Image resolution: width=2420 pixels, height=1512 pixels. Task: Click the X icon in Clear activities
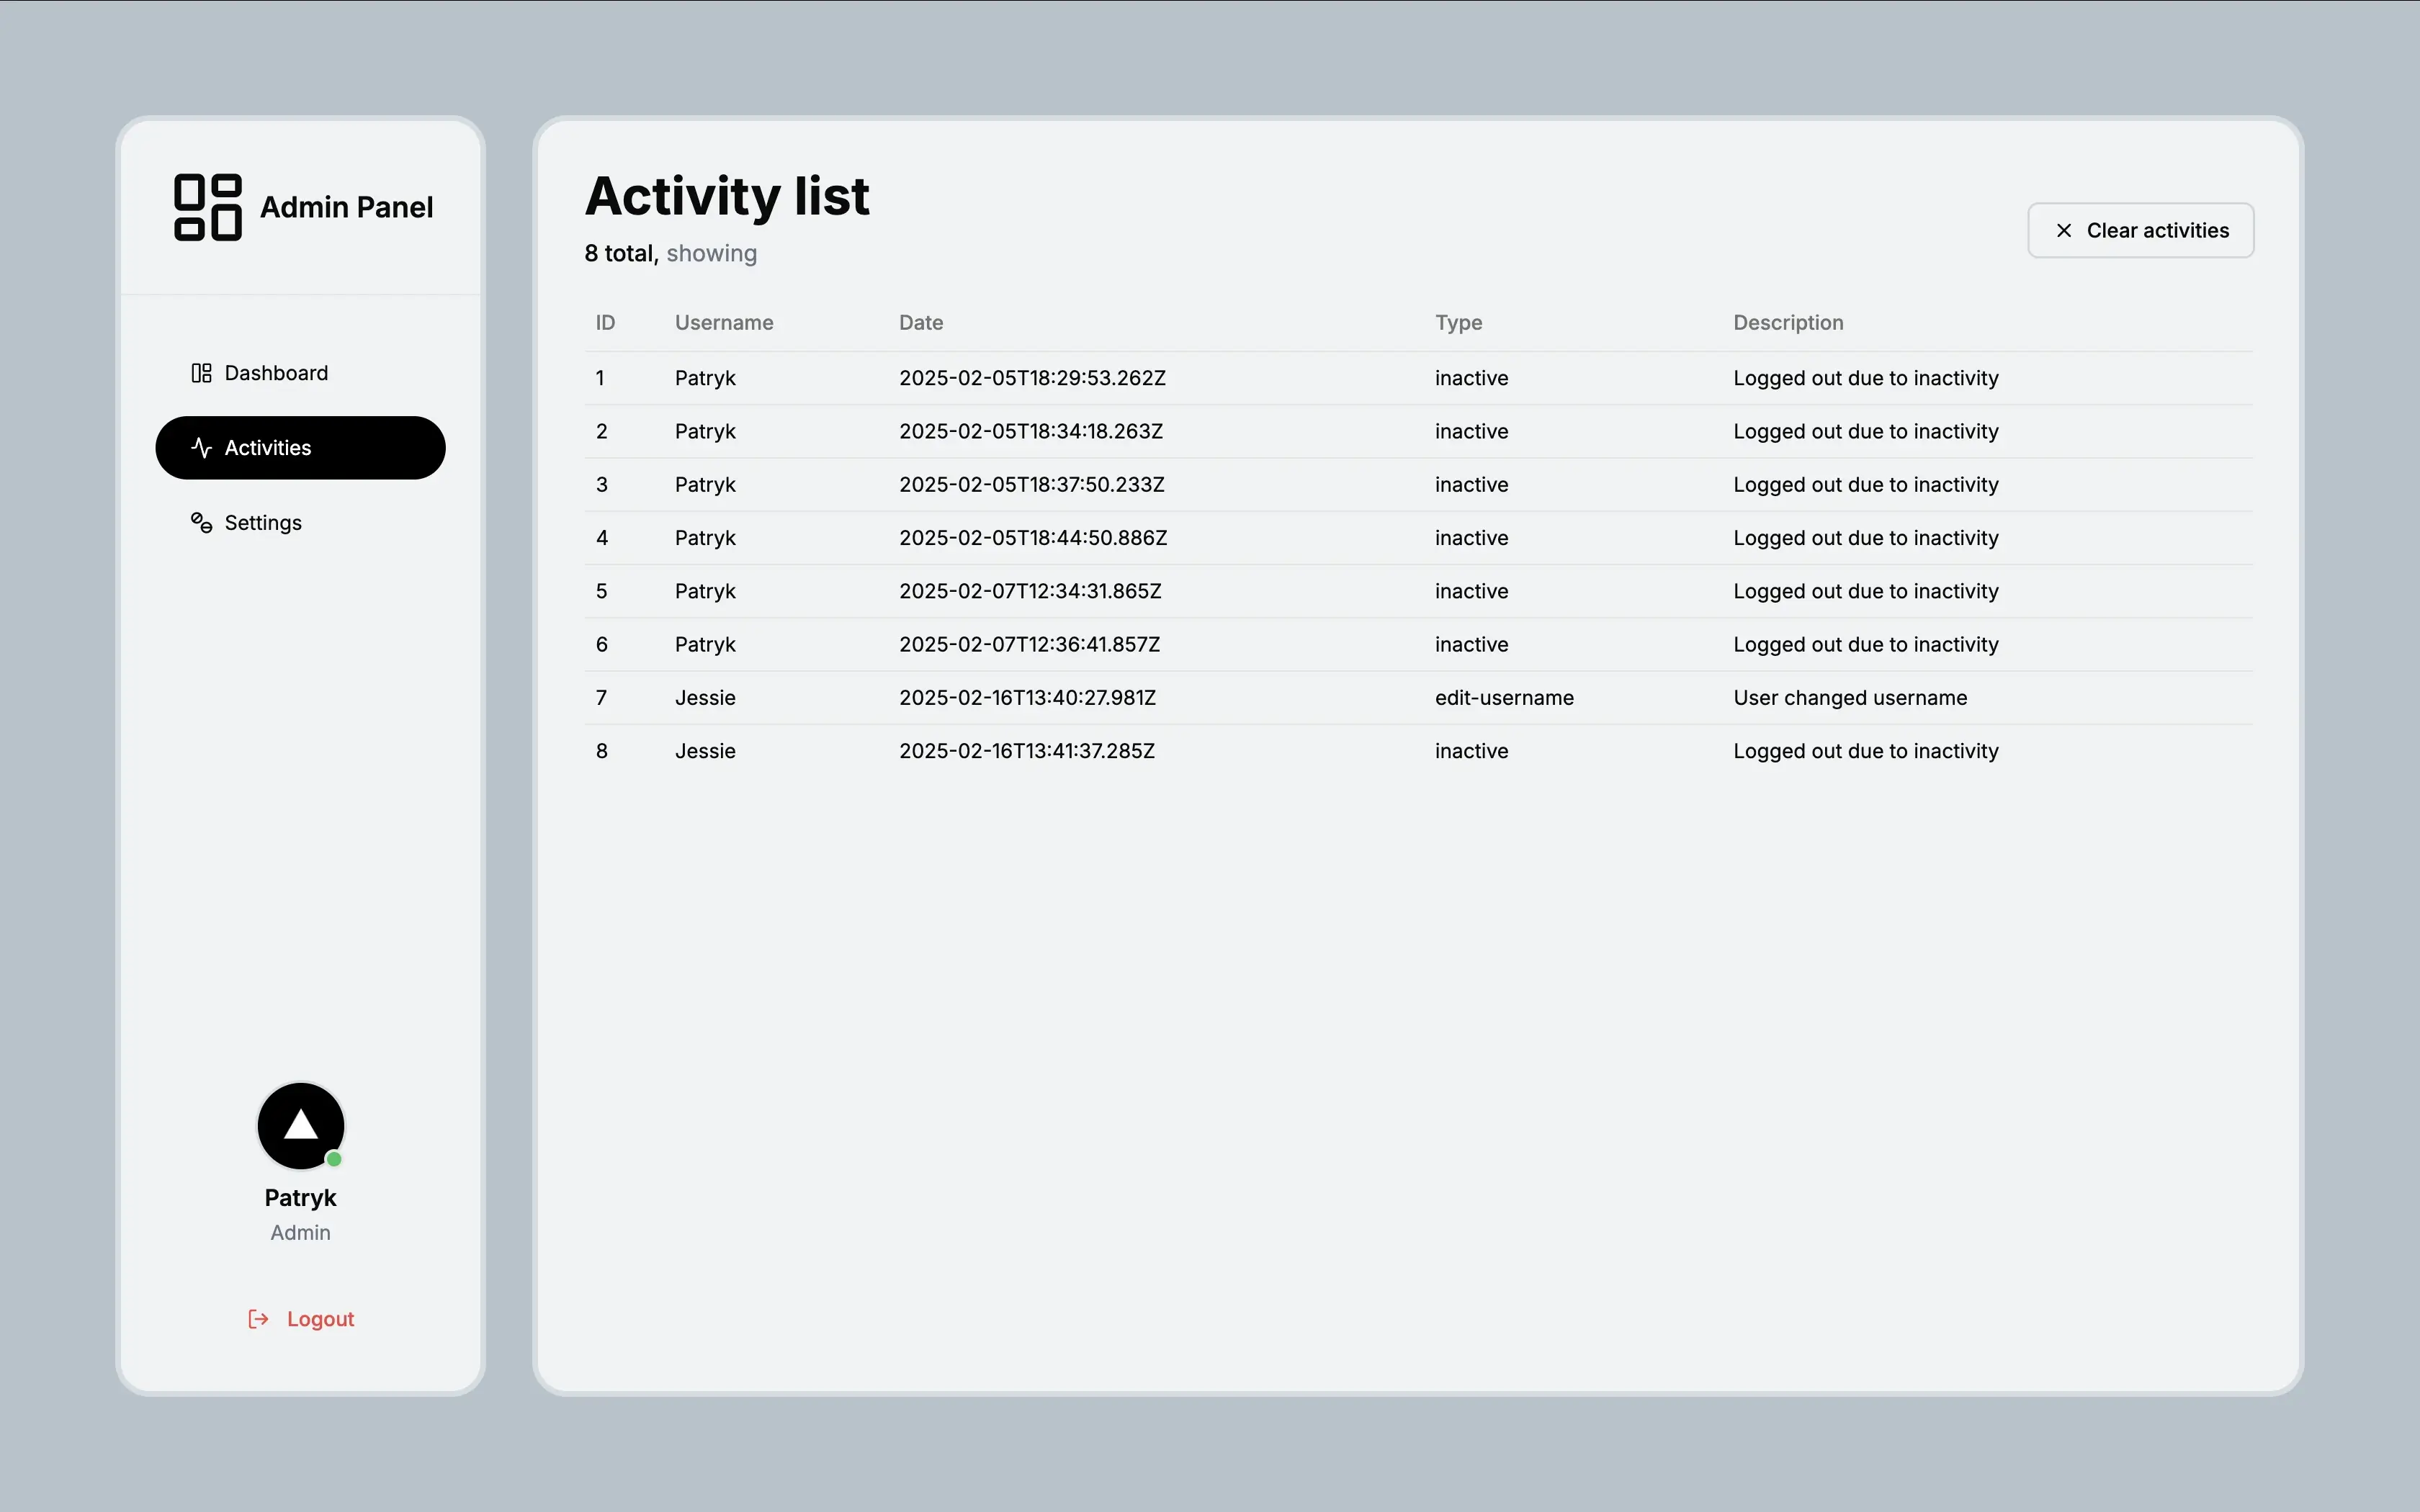(x=2063, y=231)
